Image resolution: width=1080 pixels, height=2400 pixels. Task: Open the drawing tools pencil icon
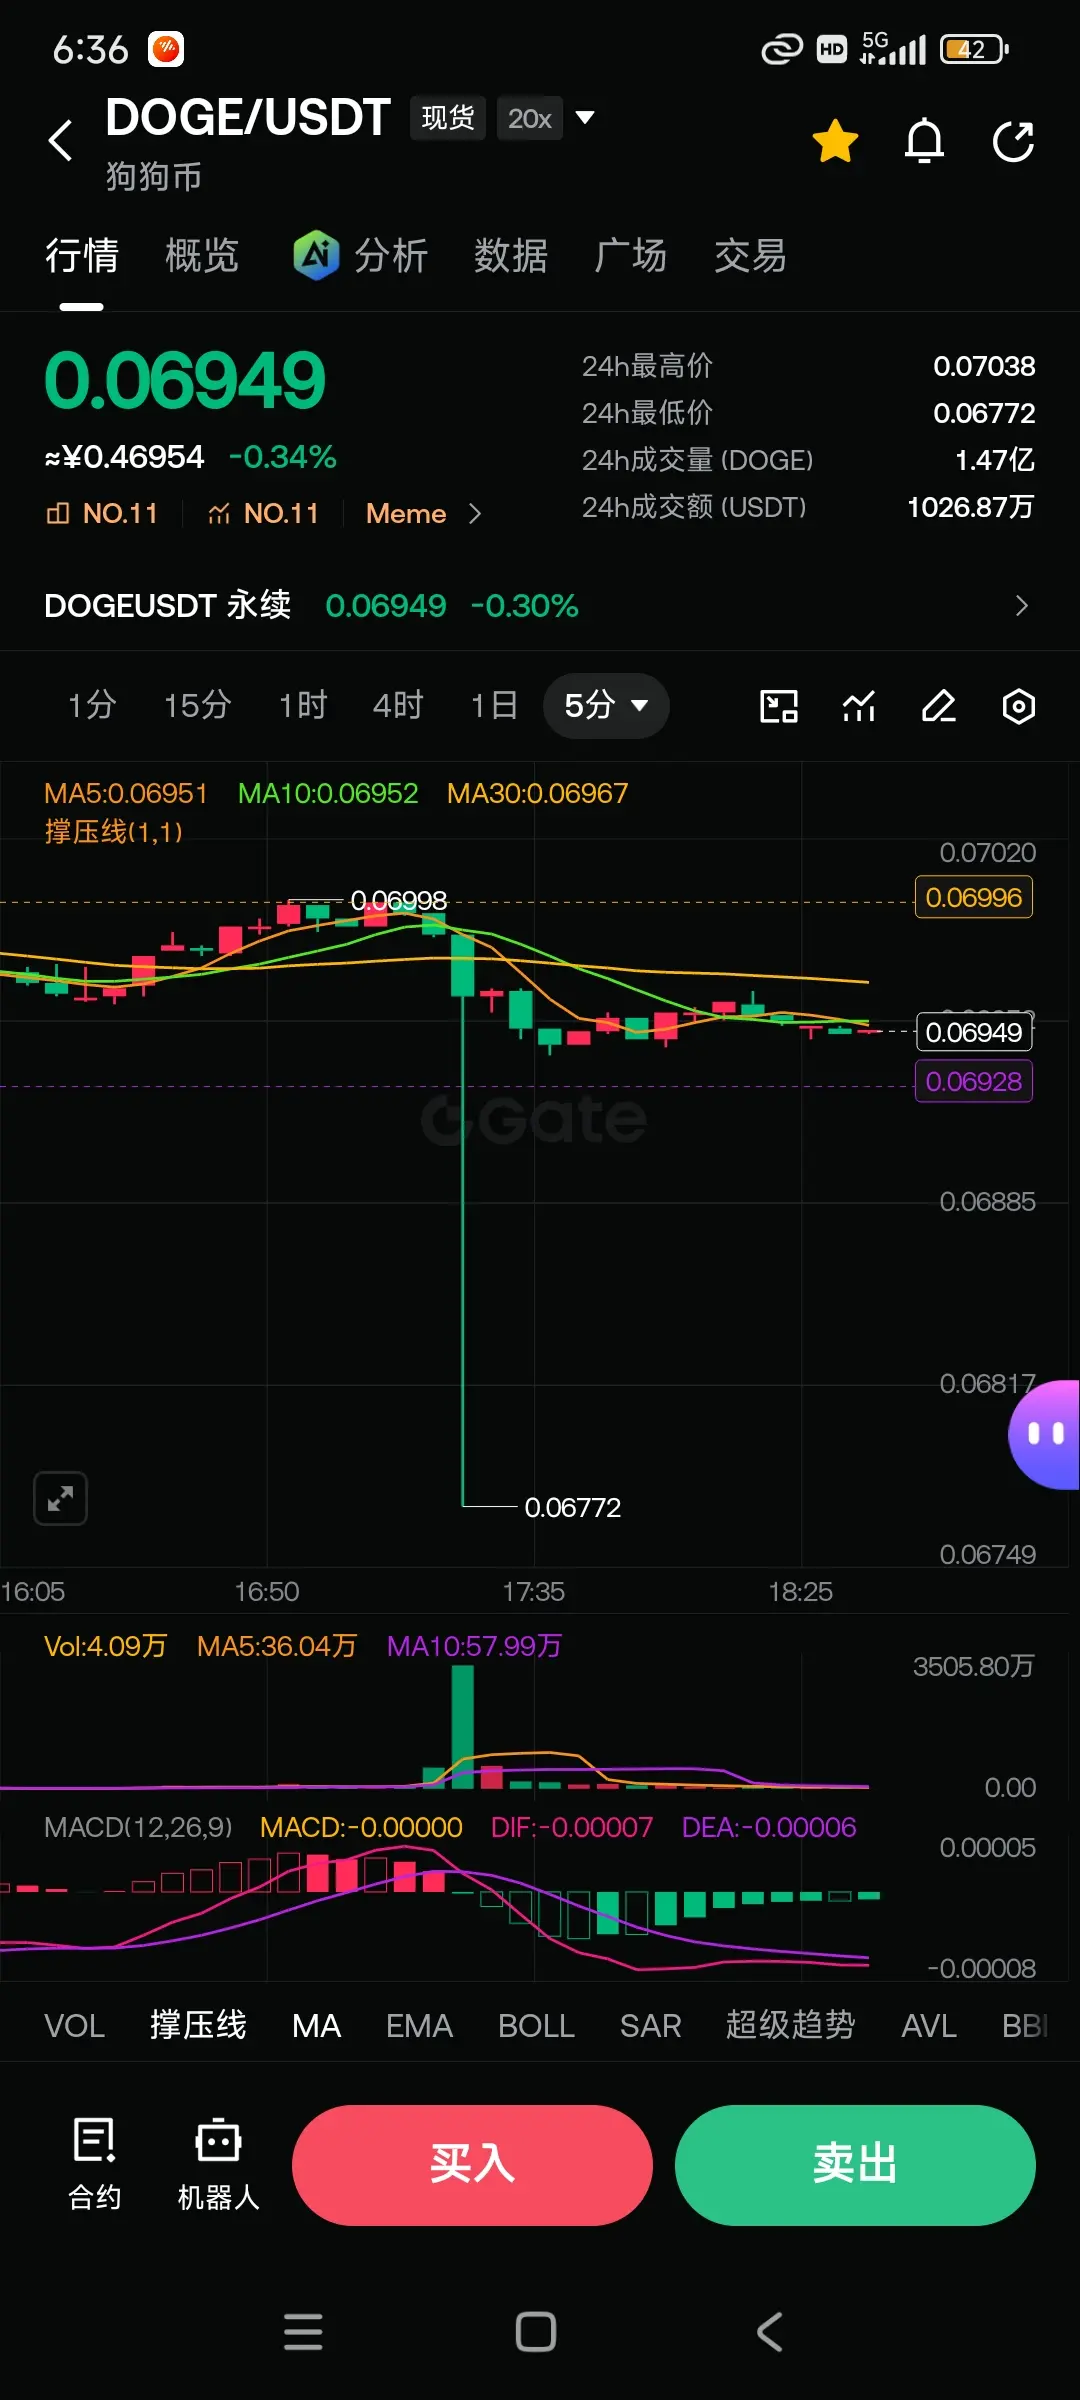939,706
